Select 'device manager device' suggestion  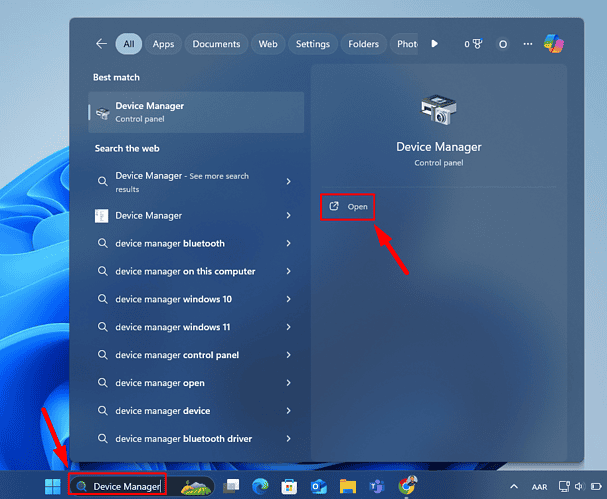(163, 411)
